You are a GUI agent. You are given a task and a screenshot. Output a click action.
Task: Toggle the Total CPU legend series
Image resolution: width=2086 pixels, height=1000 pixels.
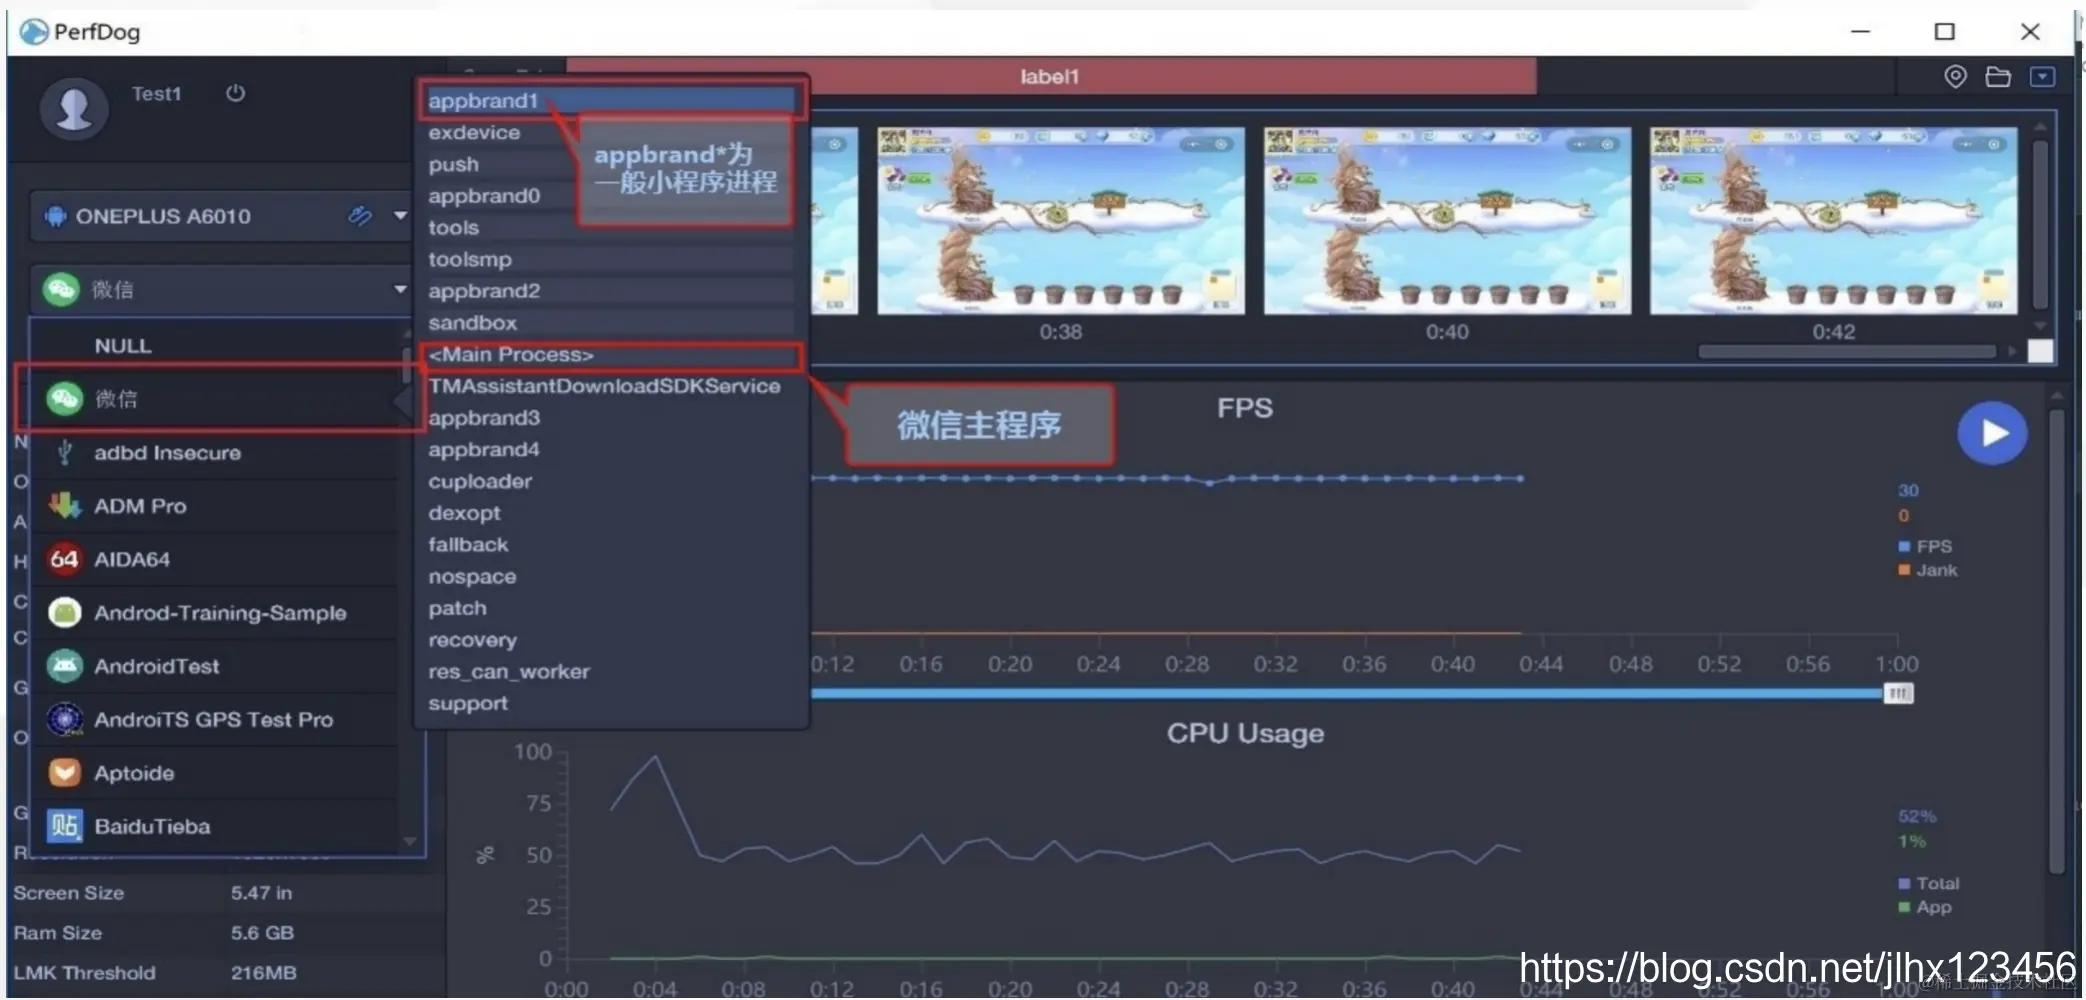1928,883
